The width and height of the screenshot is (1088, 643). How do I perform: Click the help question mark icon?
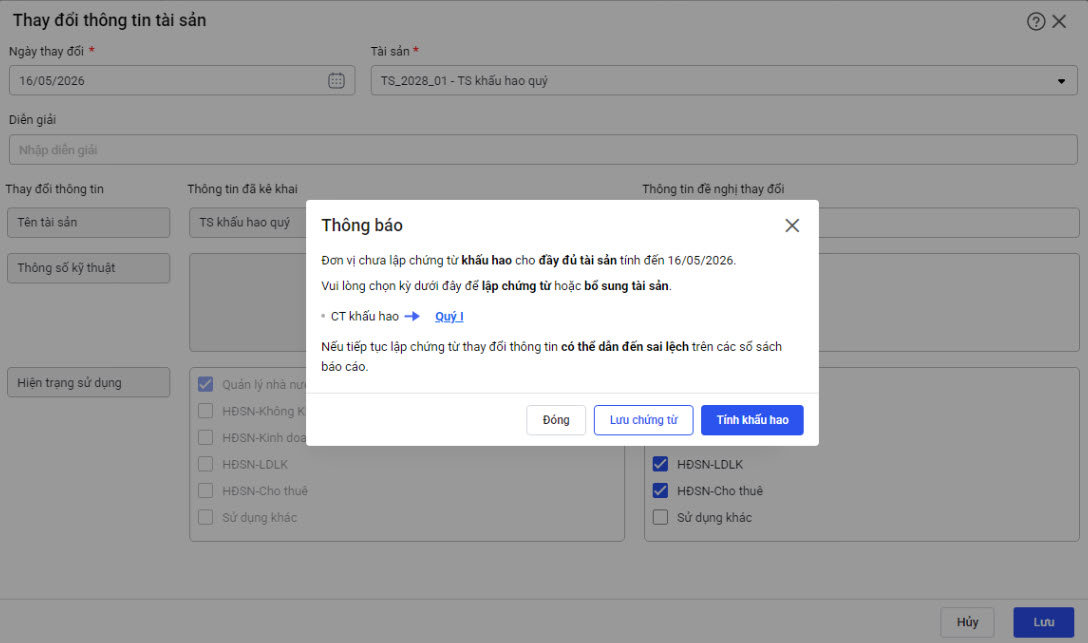[1036, 21]
